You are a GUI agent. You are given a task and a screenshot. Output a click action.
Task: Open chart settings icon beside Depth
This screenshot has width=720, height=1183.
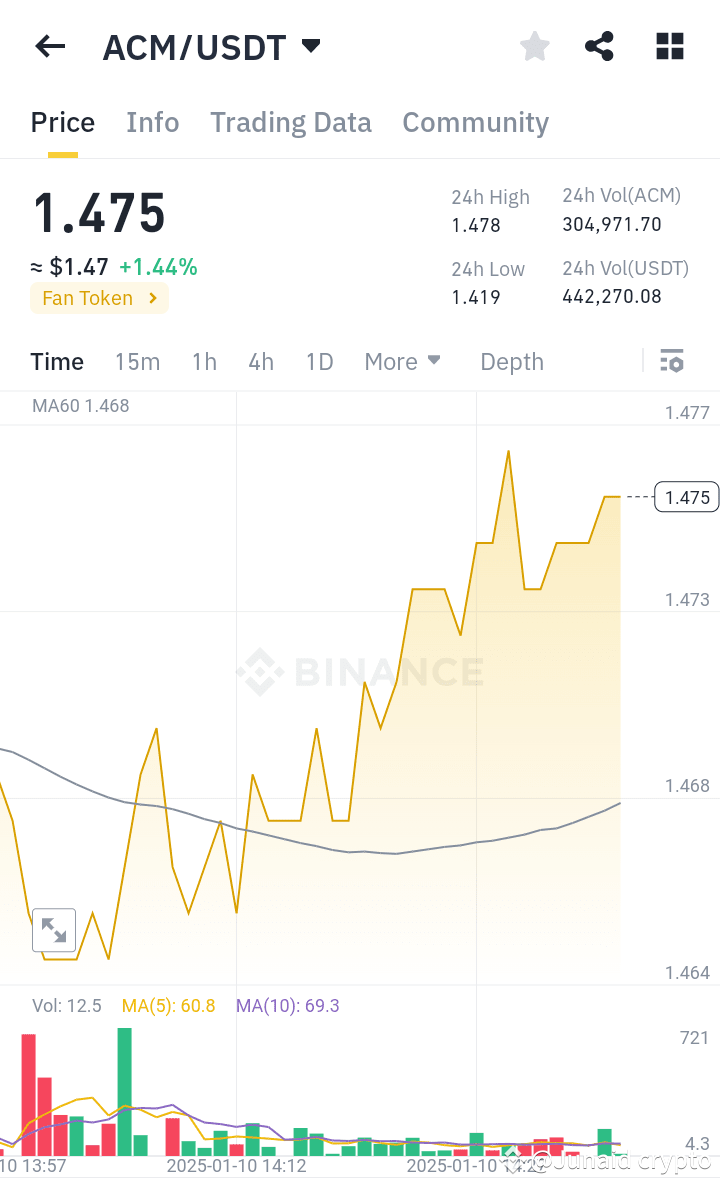[672, 361]
